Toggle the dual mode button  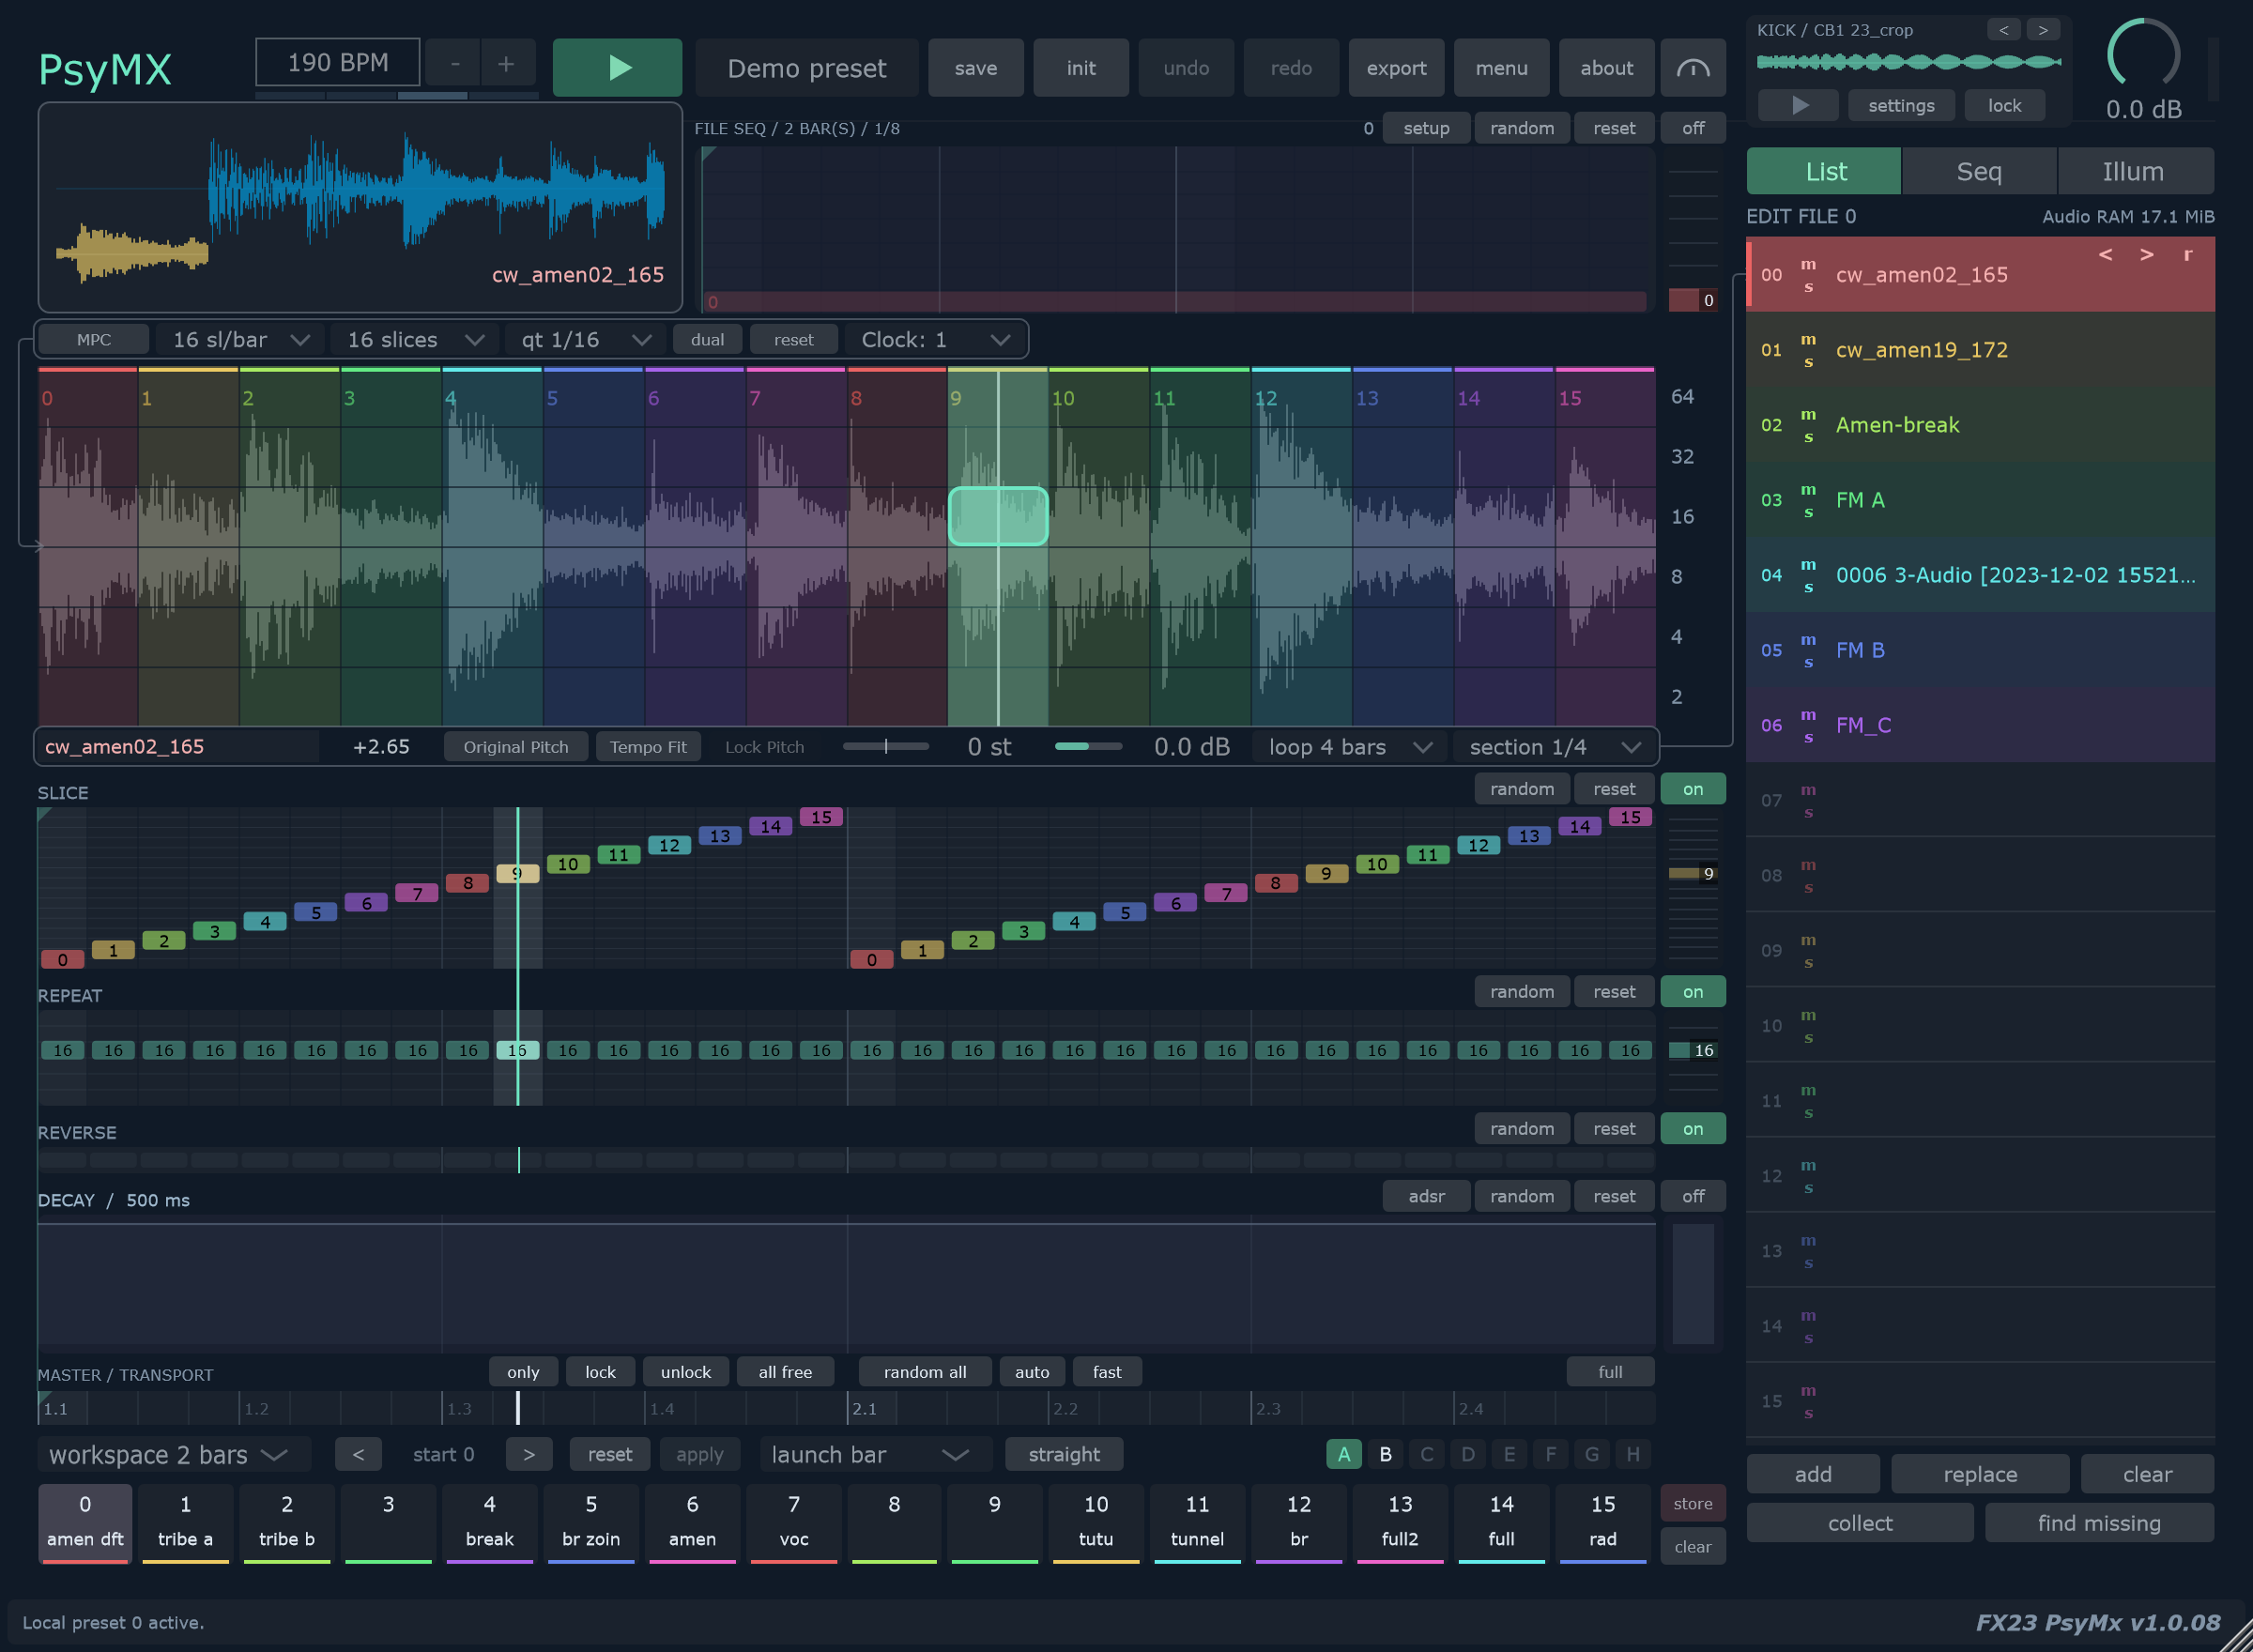(x=707, y=340)
